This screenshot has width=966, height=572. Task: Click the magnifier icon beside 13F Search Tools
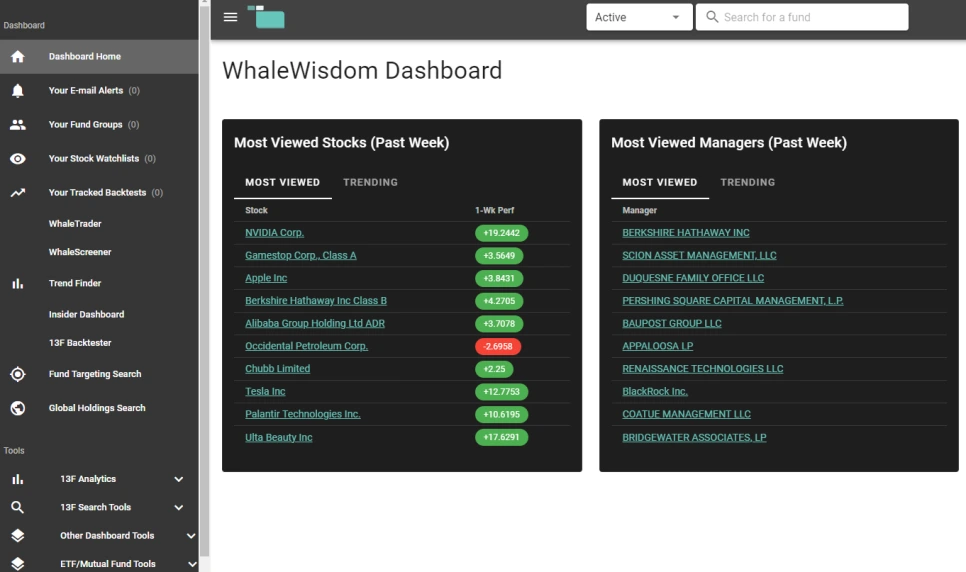tap(18, 507)
